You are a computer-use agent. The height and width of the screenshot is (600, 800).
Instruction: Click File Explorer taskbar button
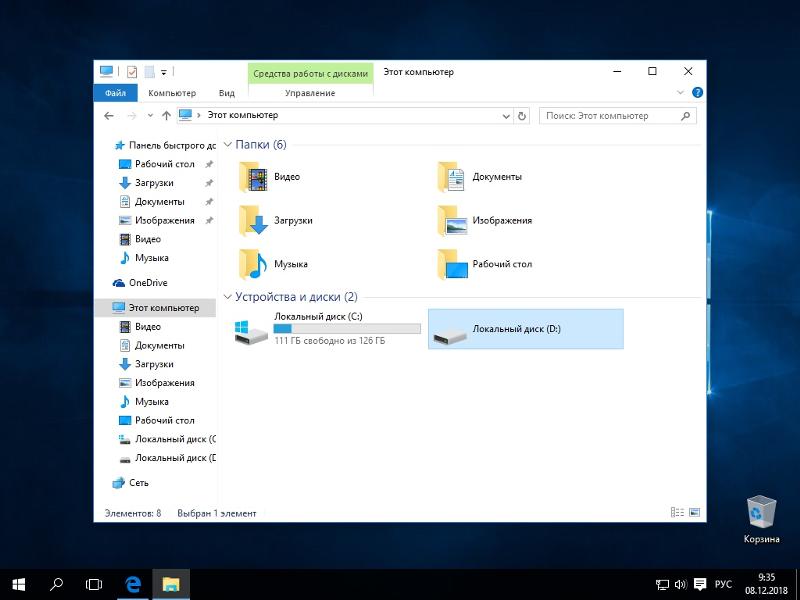click(171, 584)
